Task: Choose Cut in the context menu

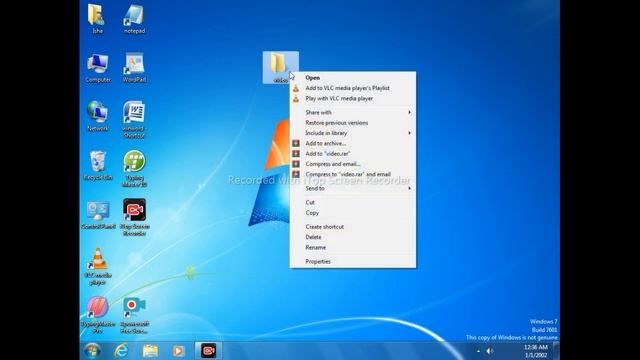Action: [353, 202]
